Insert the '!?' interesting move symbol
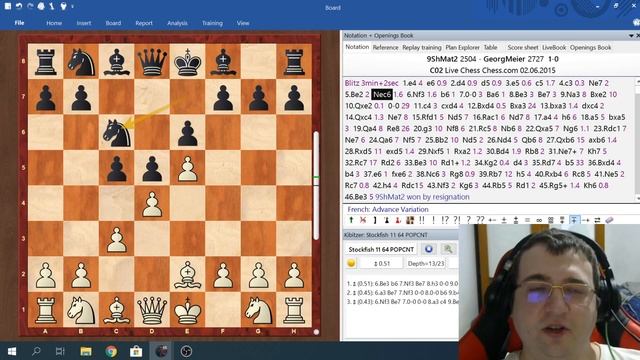640x360 pixels. 445,220
